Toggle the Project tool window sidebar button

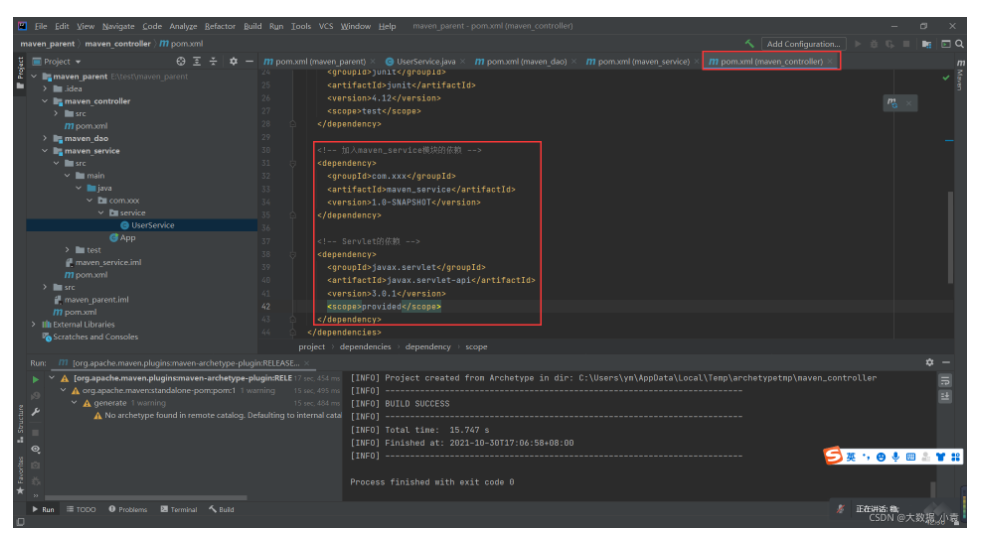click(20, 72)
